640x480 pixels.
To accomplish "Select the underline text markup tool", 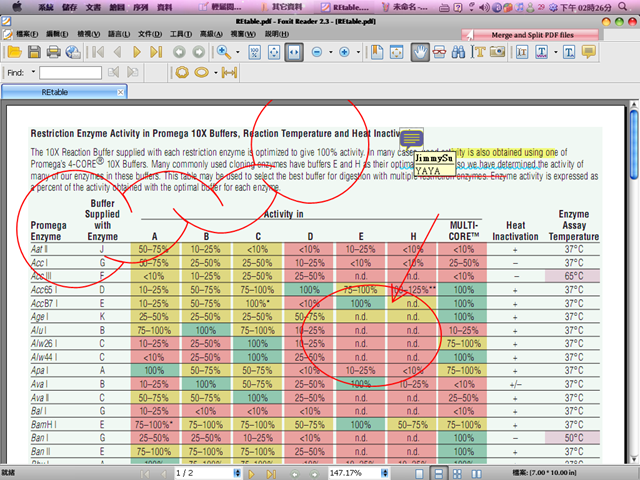I will pos(542,52).
